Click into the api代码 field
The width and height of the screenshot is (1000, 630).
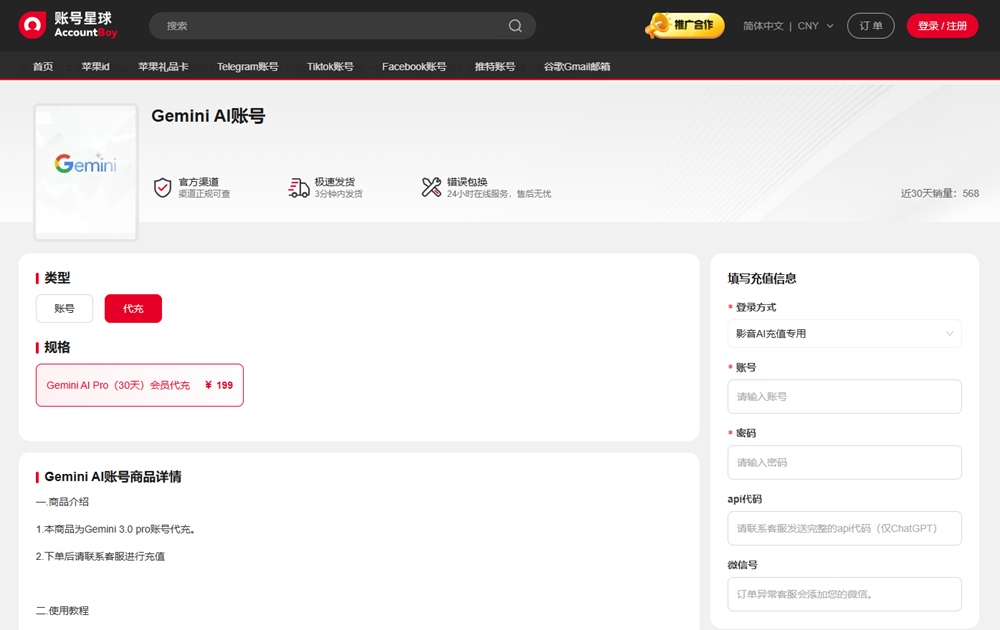click(x=844, y=529)
